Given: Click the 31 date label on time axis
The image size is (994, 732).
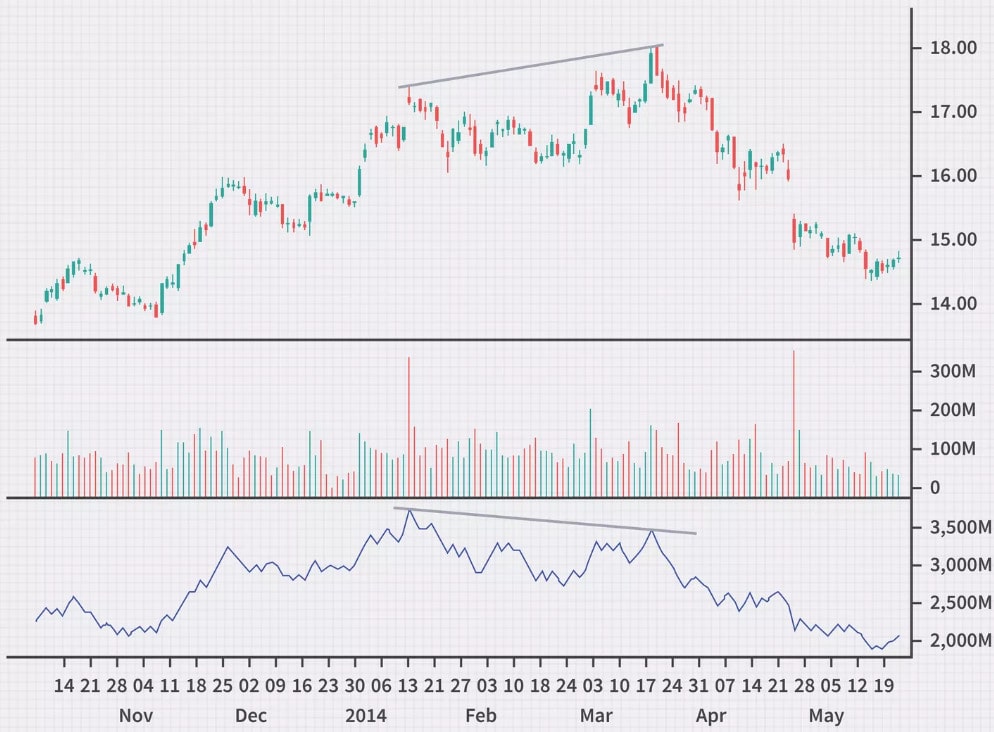Looking at the screenshot, I should (x=689, y=688).
